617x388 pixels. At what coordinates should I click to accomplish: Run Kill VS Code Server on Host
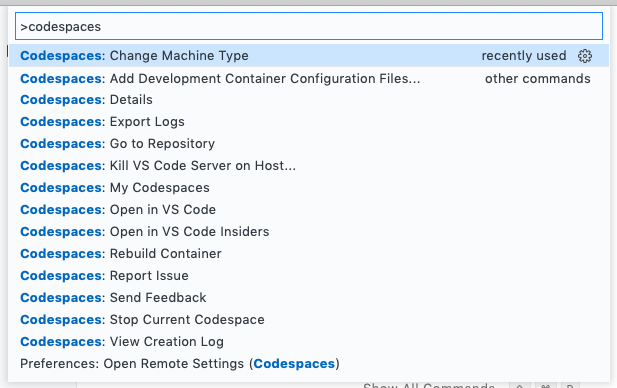[308, 166]
